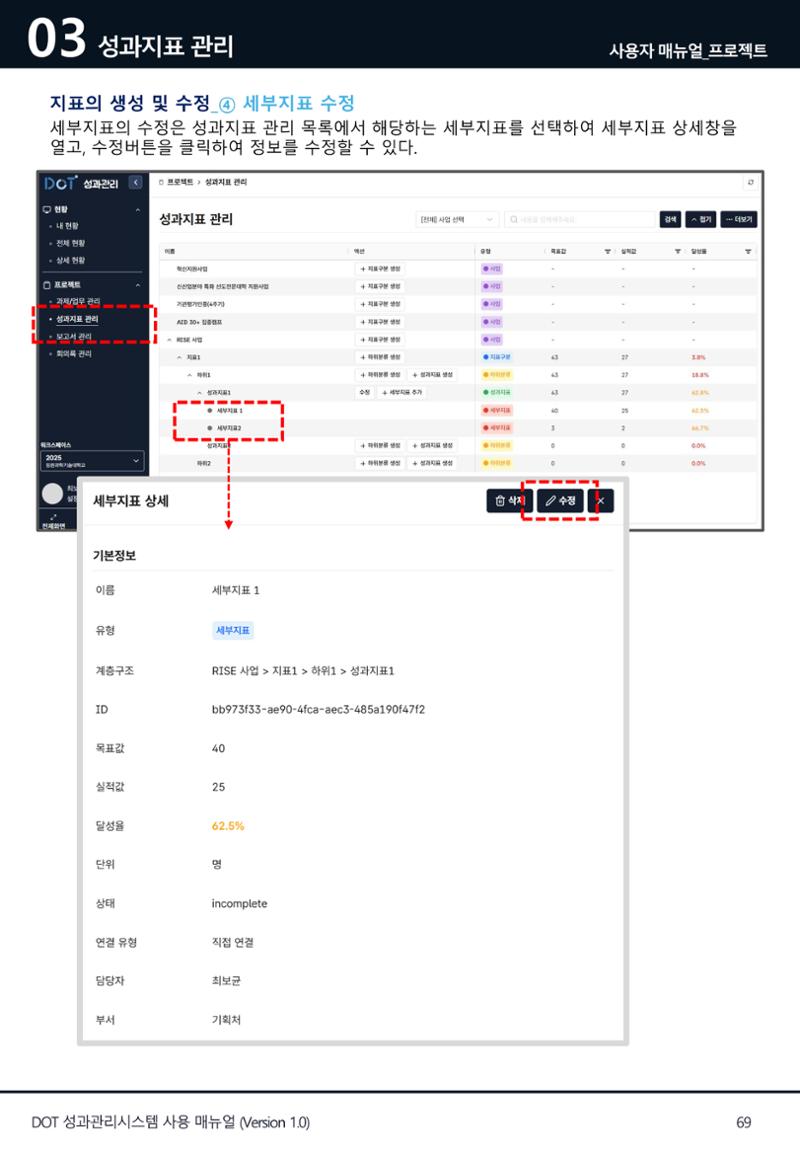Viewport: 800px width, 1155px height.
Task: Click the DOT logo in sidebar
Action: (x=60, y=183)
